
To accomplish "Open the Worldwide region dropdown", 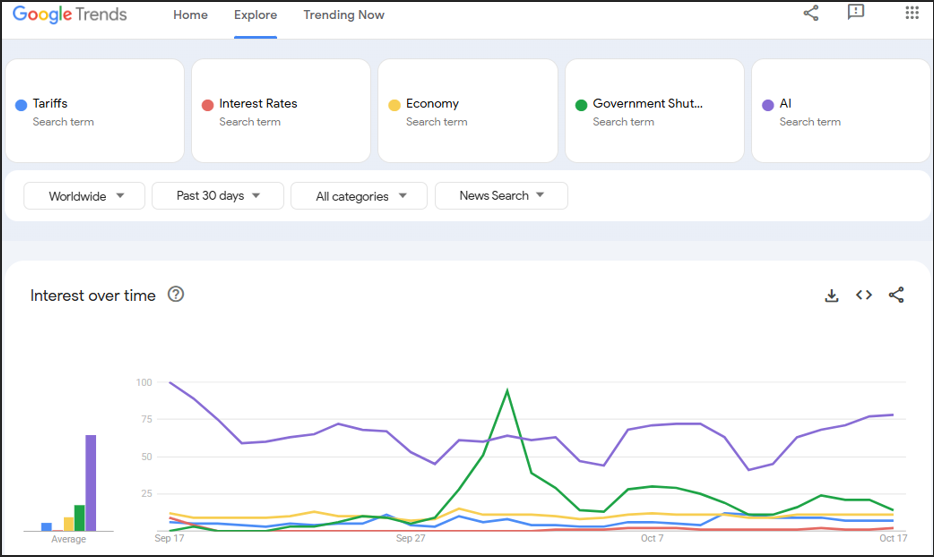I will click(84, 196).
